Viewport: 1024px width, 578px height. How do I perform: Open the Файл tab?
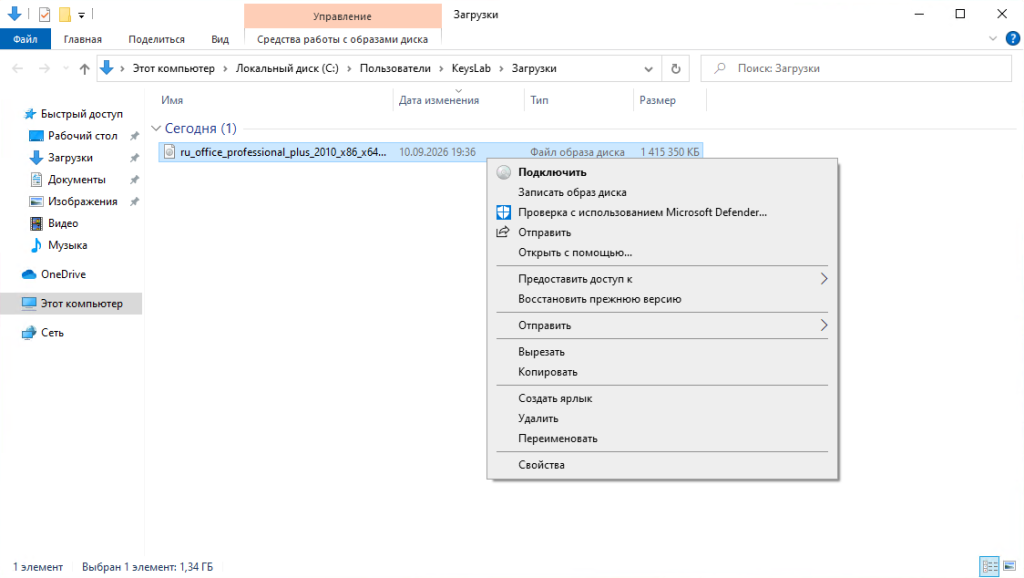[25, 39]
